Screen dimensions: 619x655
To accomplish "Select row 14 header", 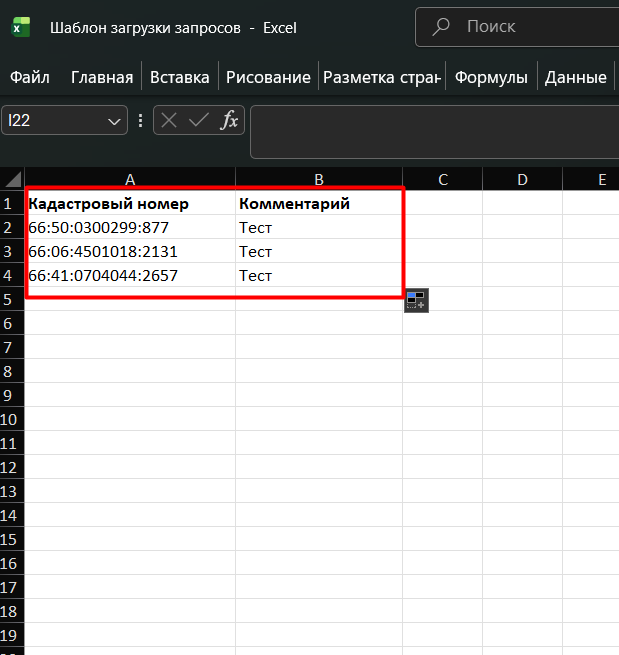I will point(12,515).
